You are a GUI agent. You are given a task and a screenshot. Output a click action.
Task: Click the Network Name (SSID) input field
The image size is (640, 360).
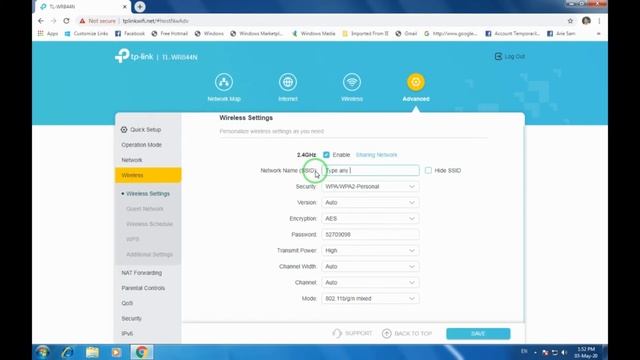pyautogui.click(x=370, y=170)
